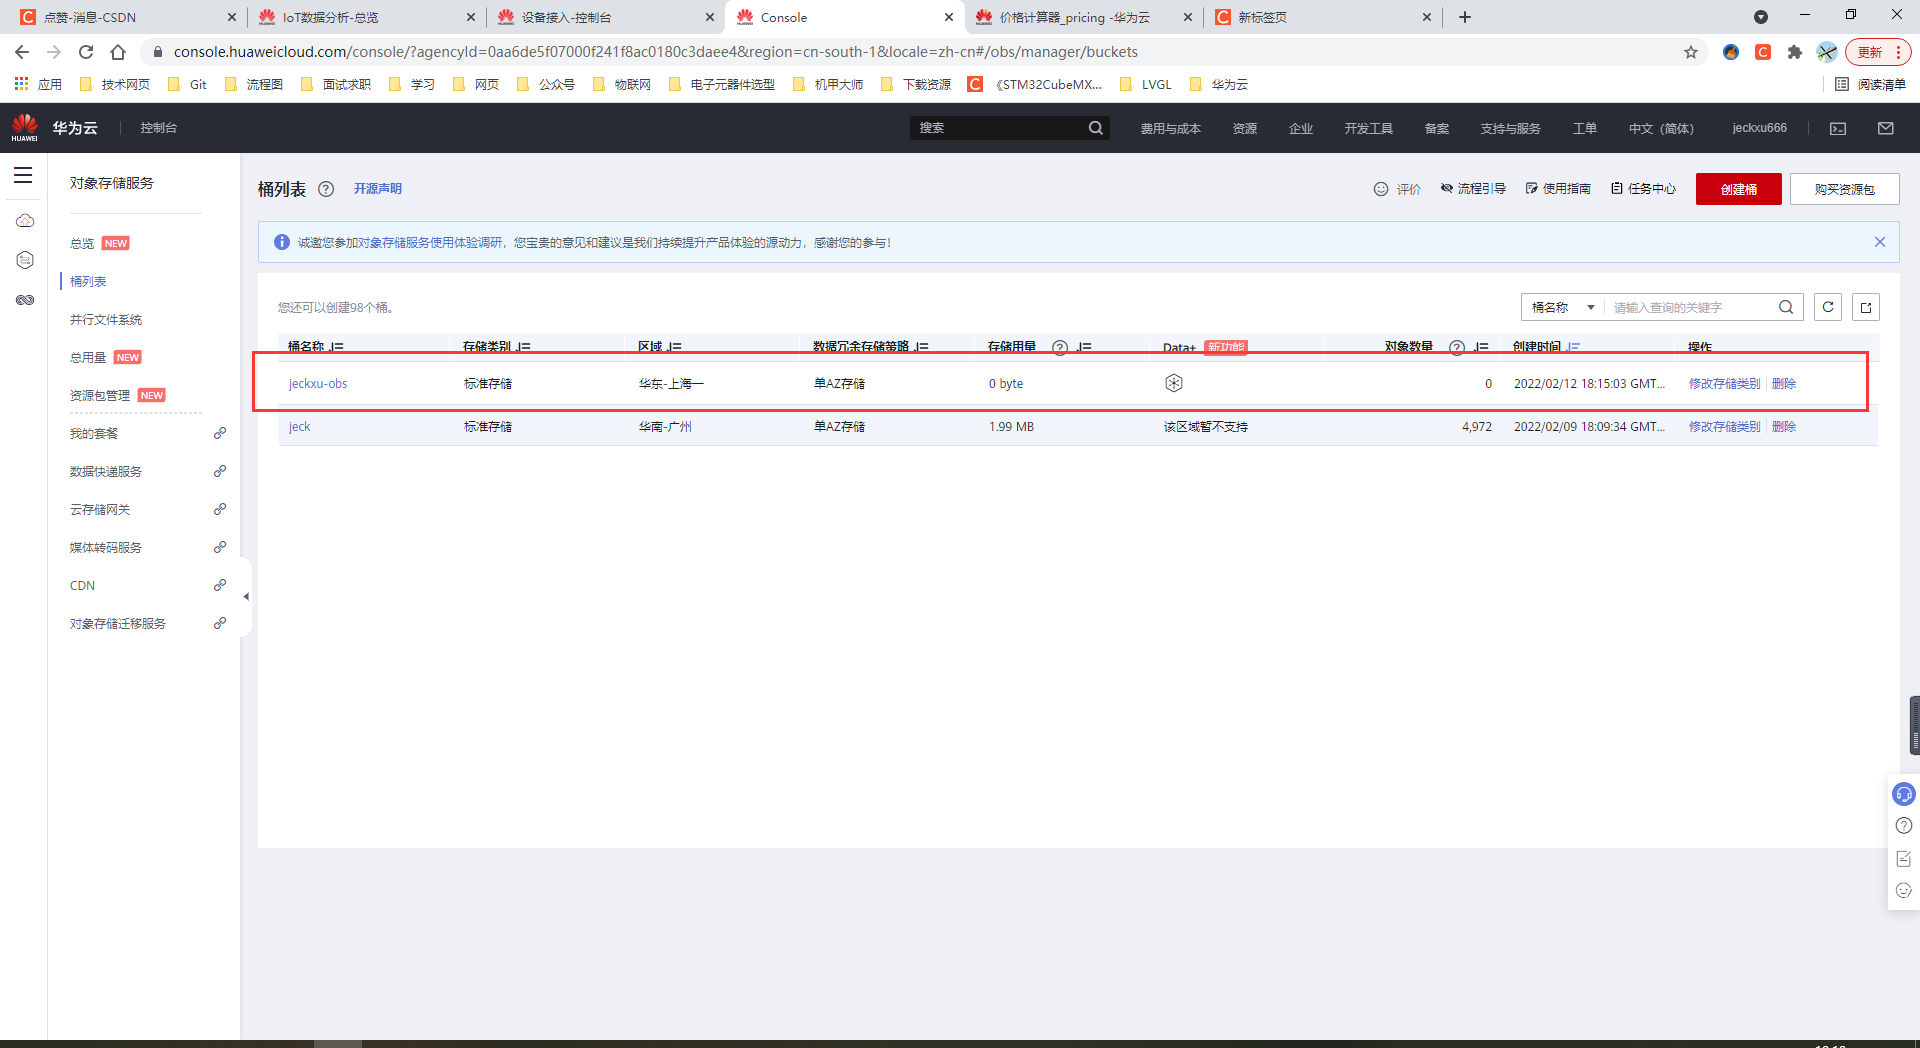Open the 资源 menu

click(x=1245, y=128)
